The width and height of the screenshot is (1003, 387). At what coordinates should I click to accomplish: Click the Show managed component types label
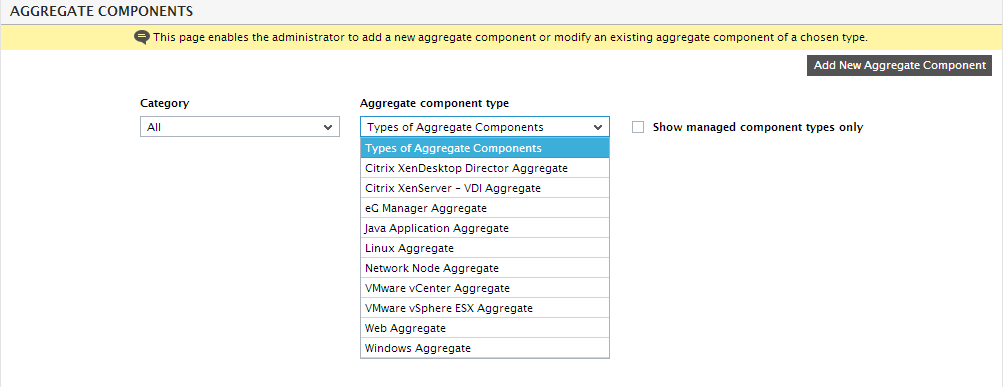[x=757, y=127]
